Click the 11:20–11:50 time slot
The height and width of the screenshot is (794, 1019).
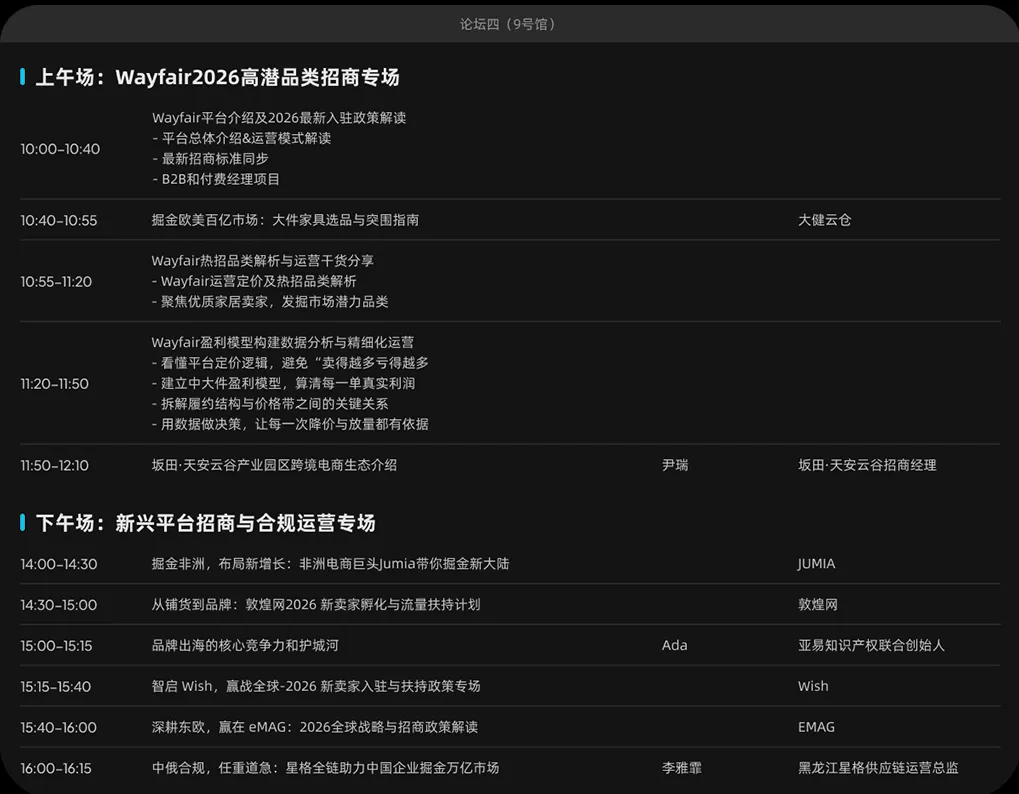pyautogui.click(x=55, y=383)
